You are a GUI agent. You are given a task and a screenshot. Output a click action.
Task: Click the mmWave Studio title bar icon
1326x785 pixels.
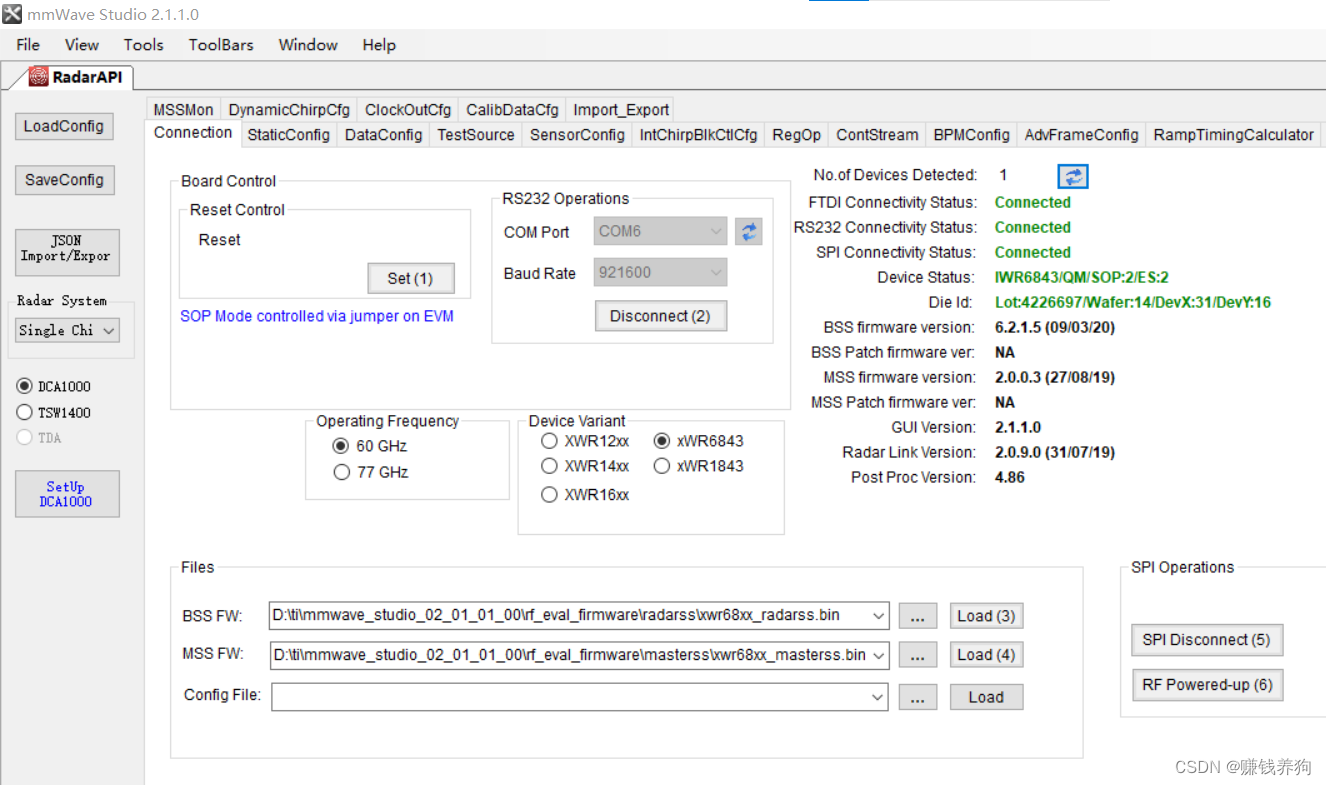coord(11,14)
